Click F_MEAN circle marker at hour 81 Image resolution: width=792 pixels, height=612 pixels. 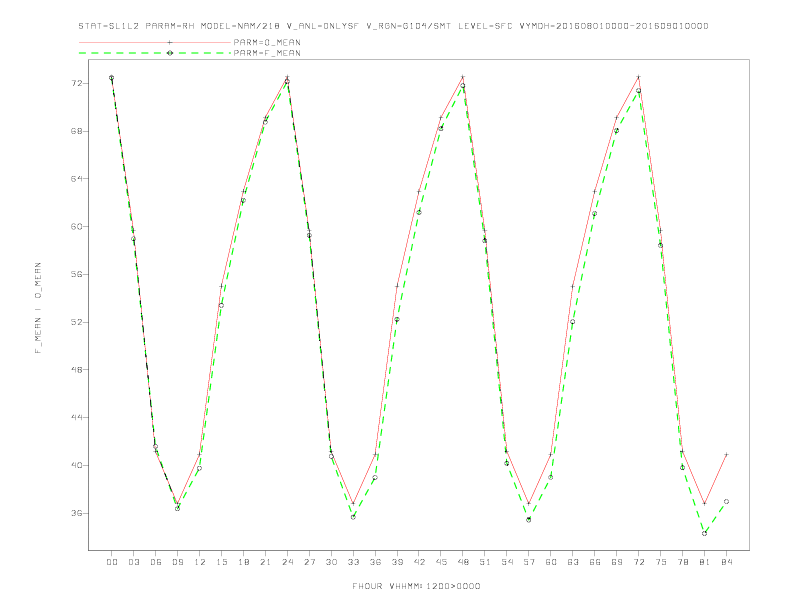[704, 533]
